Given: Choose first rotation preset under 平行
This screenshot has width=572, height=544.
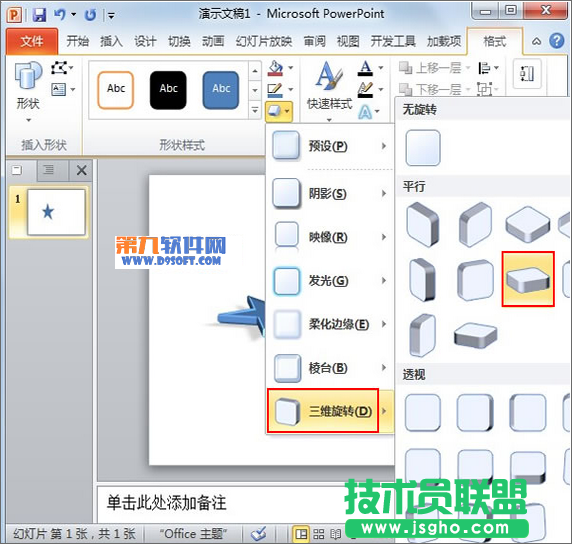Looking at the screenshot, I should coord(423,225).
